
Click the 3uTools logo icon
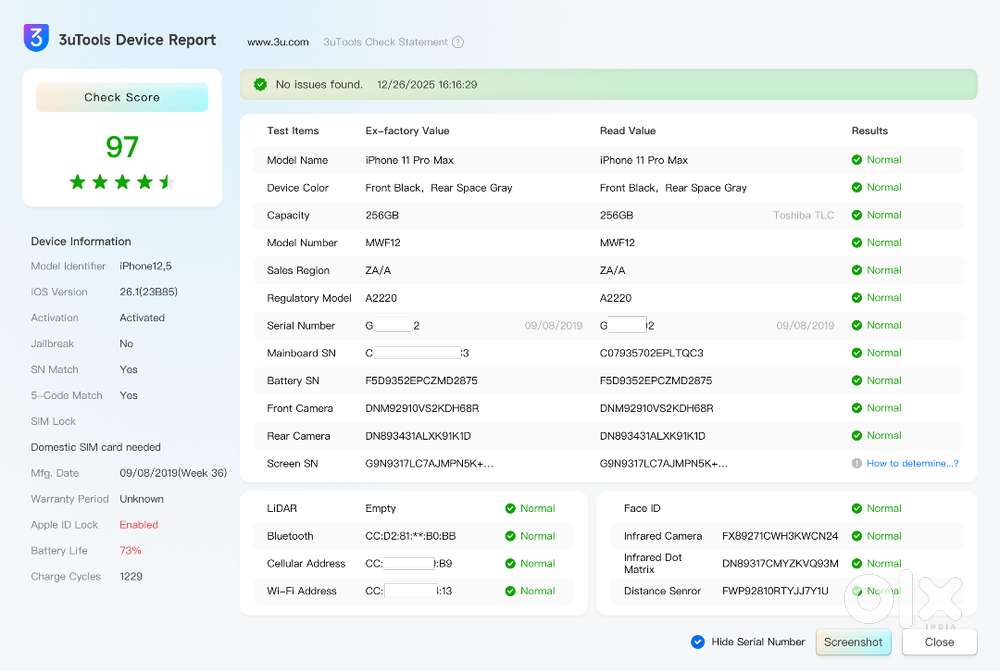[x=36, y=39]
